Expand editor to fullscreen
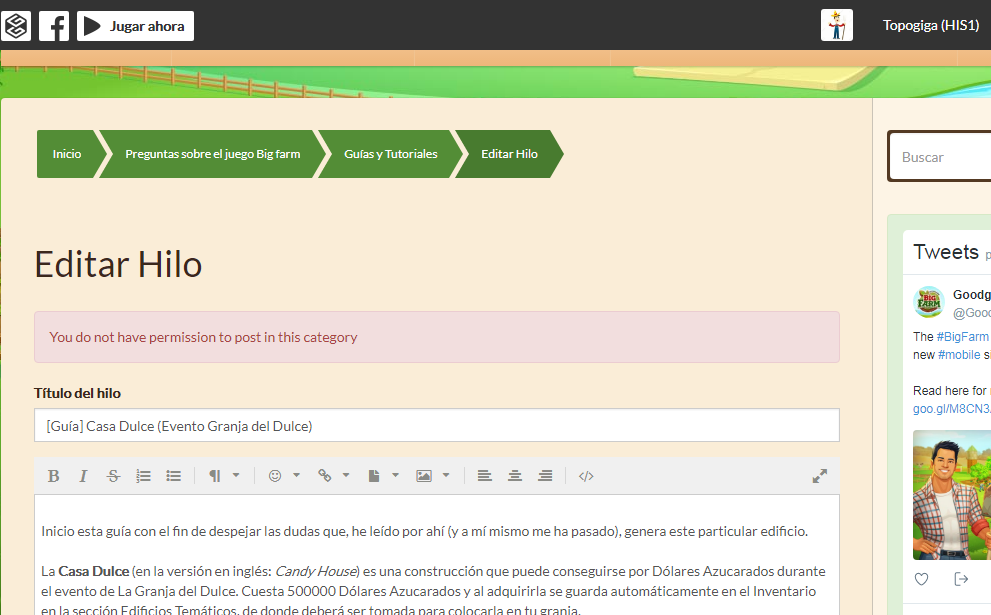This screenshot has height=615, width=991. tap(820, 476)
